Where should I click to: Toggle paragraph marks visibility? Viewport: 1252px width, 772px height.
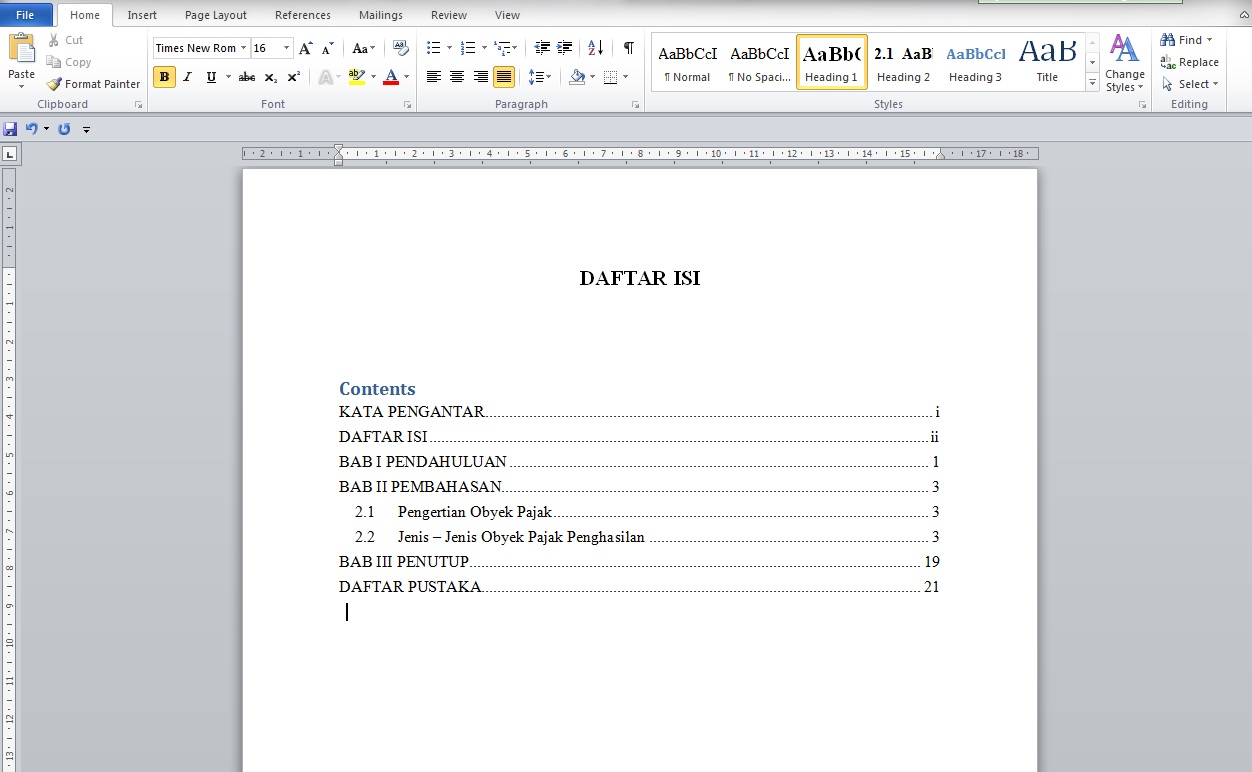pos(628,47)
